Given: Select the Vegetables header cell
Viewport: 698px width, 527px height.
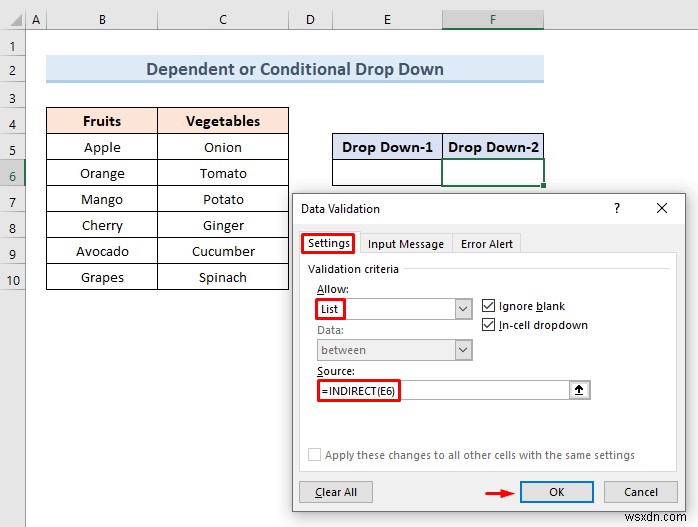Looking at the screenshot, I should [223, 121].
